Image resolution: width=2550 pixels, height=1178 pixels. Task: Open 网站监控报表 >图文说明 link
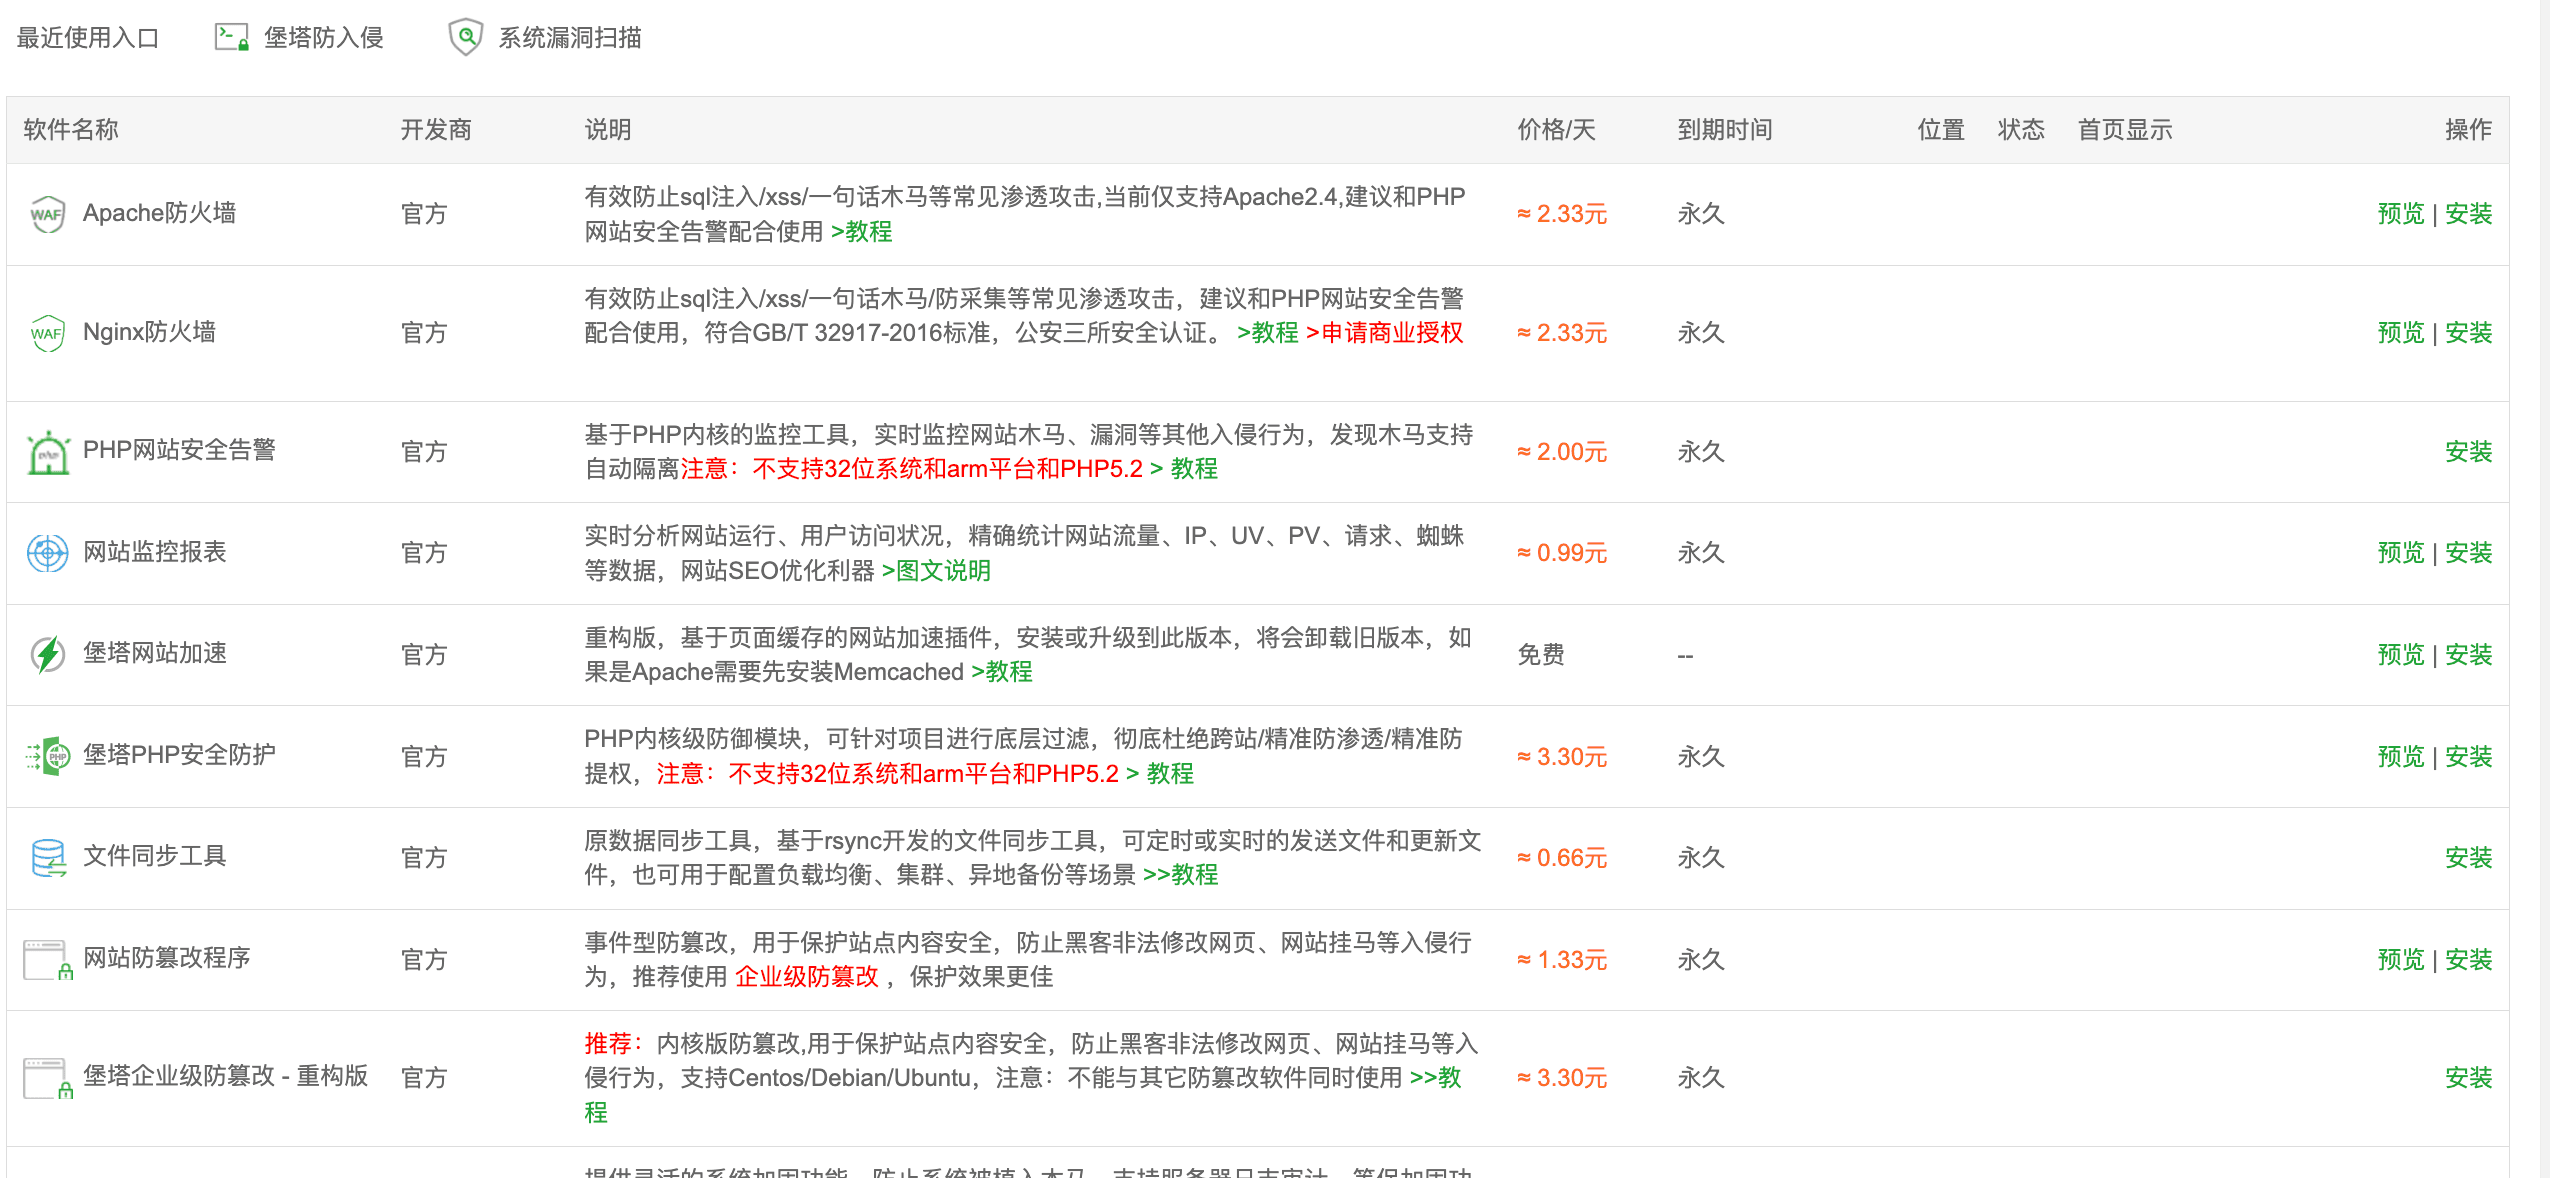pyautogui.click(x=936, y=571)
